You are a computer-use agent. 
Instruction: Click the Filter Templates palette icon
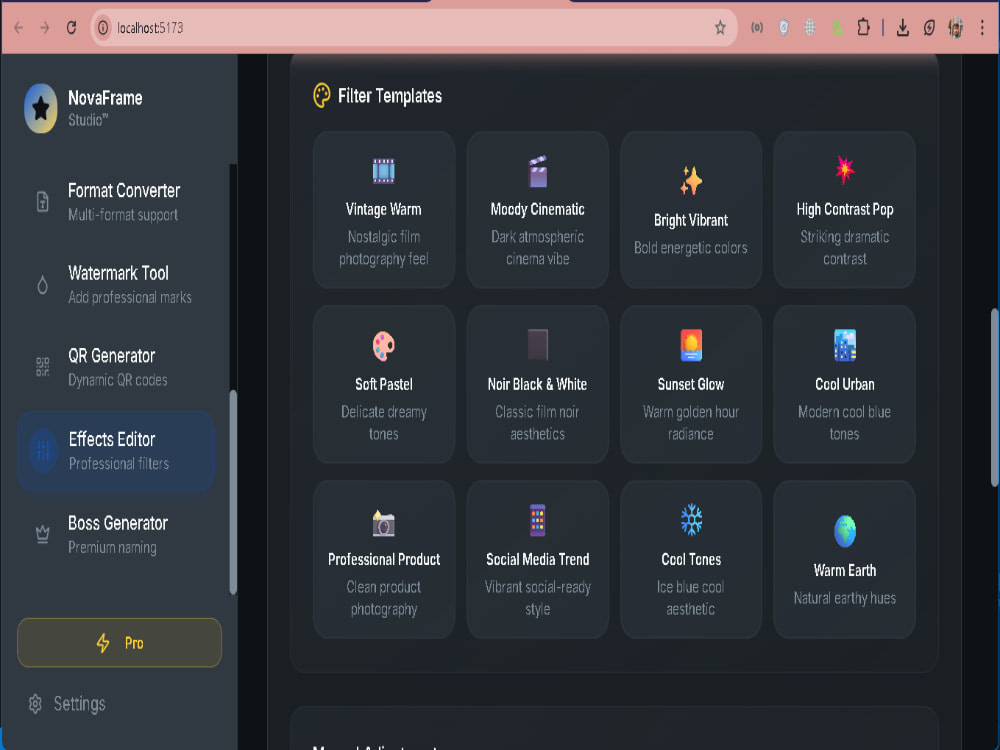click(322, 96)
